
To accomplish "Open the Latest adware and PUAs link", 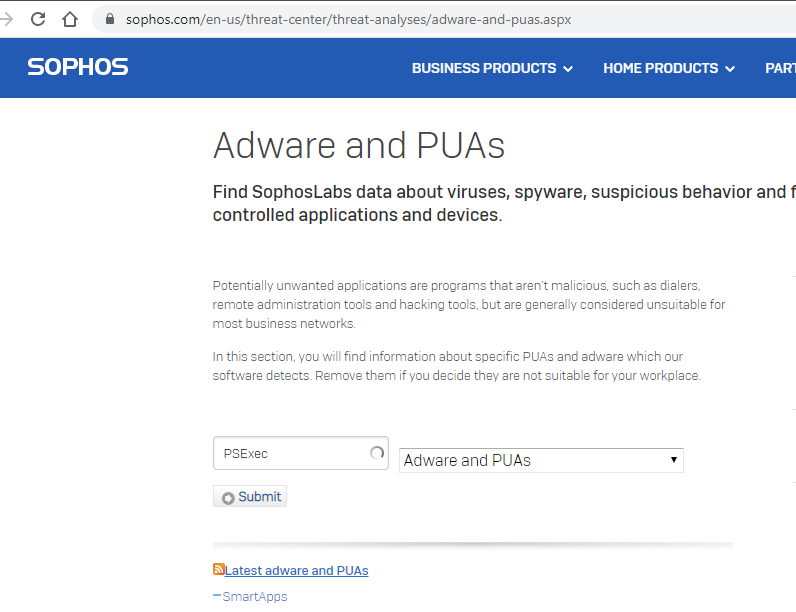I will pyautogui.click(x=296, y=570).
